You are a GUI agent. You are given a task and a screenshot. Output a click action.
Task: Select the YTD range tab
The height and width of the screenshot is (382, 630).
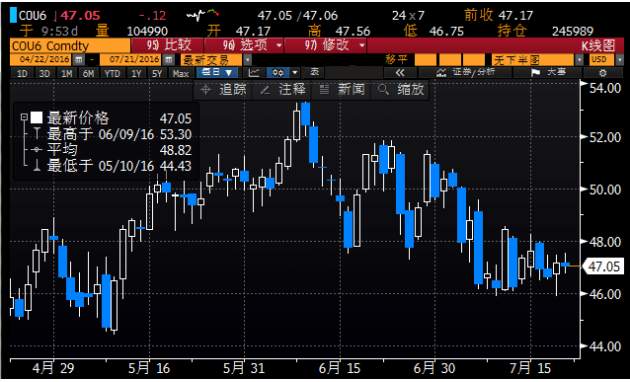112,74
